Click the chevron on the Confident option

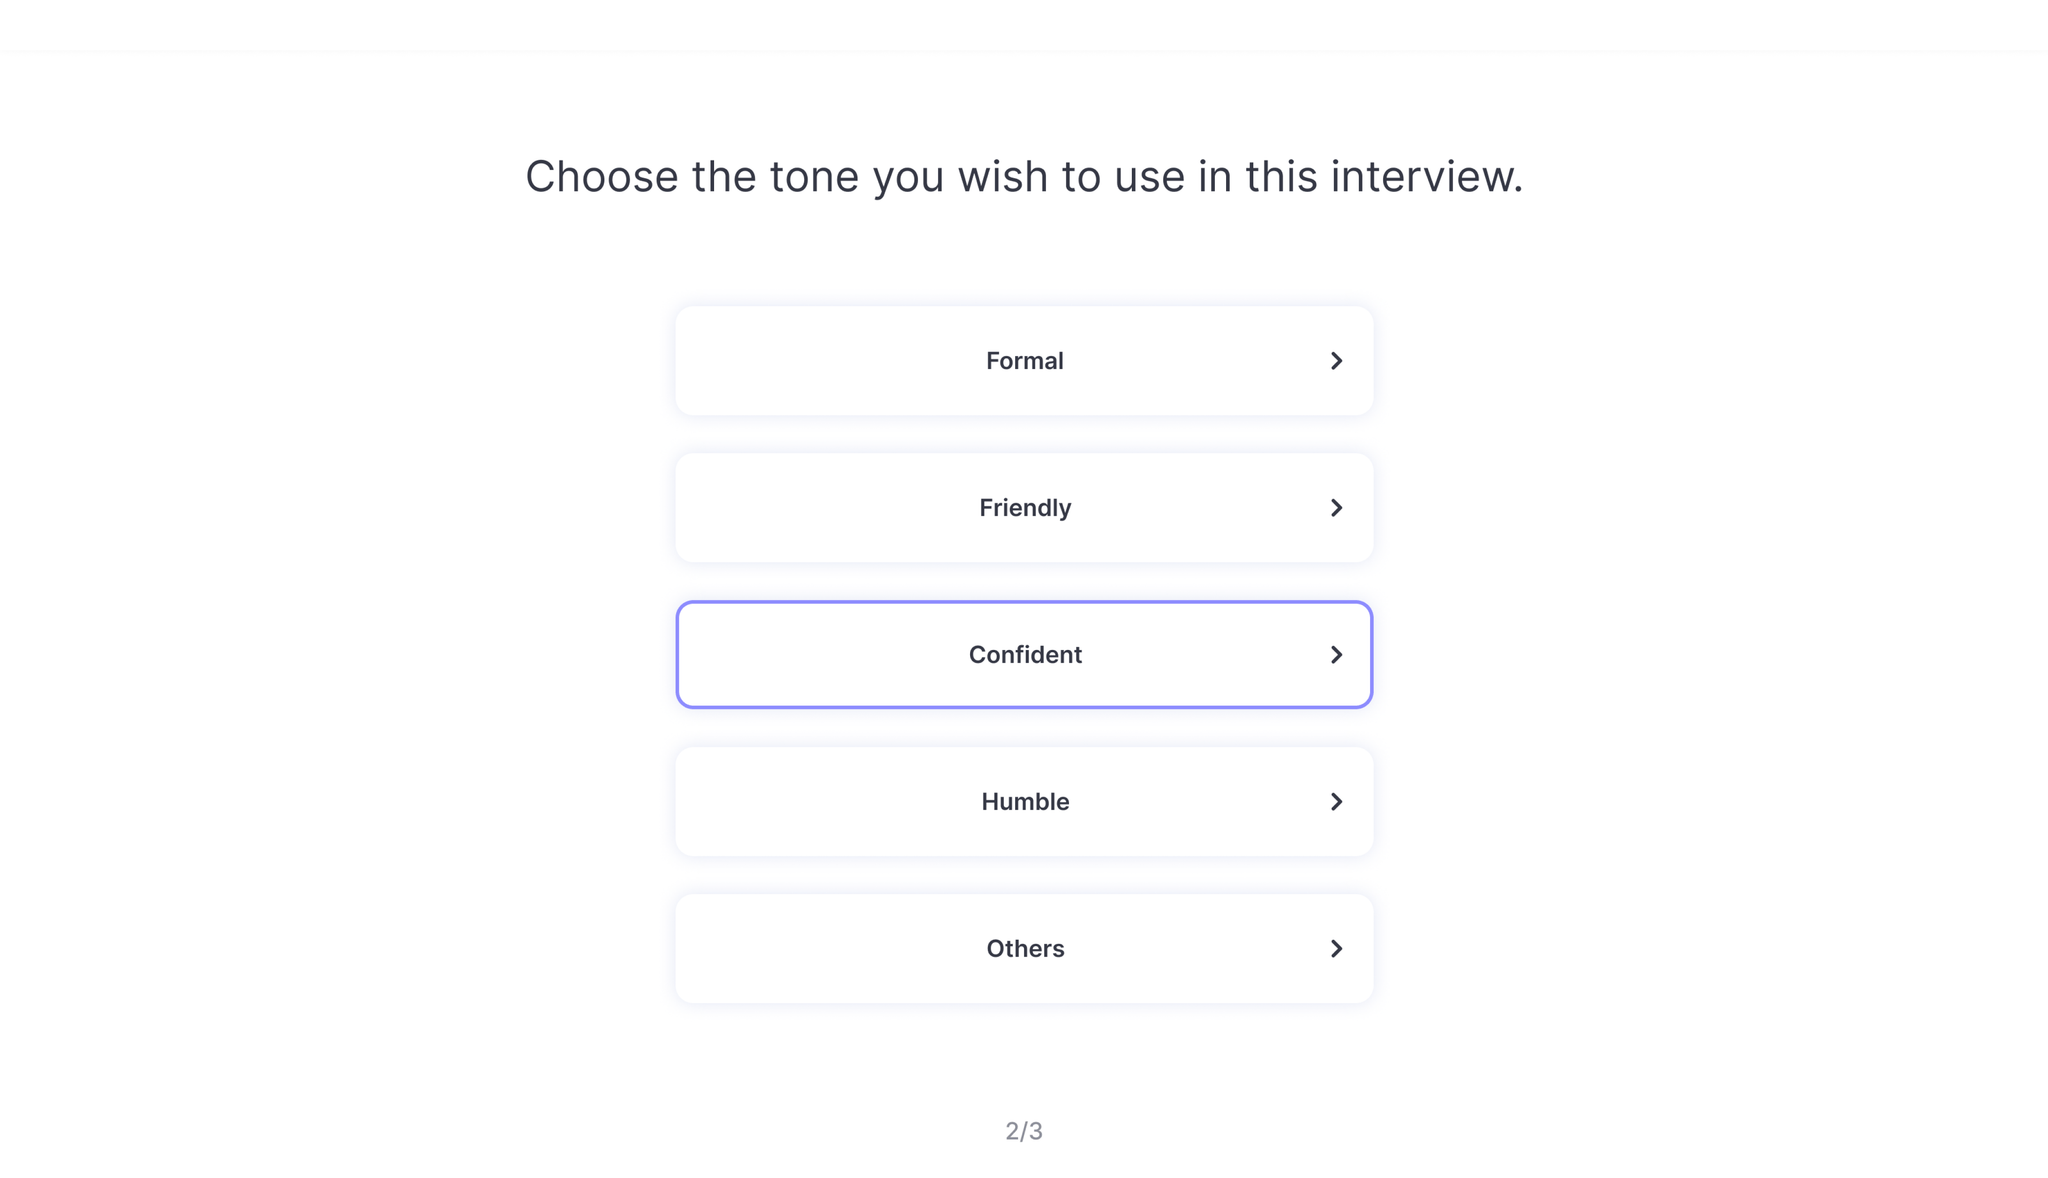[1337, 654]
